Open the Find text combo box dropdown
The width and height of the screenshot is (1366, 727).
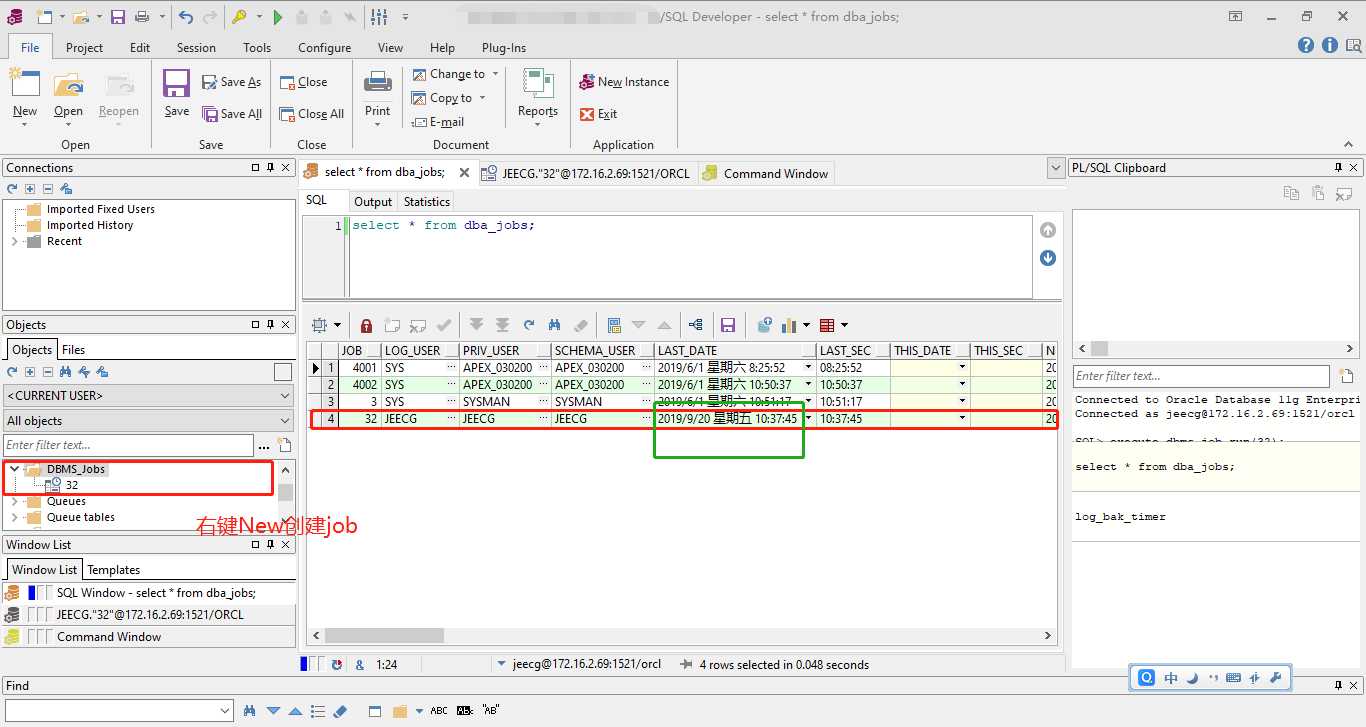(x=225, y=710)
